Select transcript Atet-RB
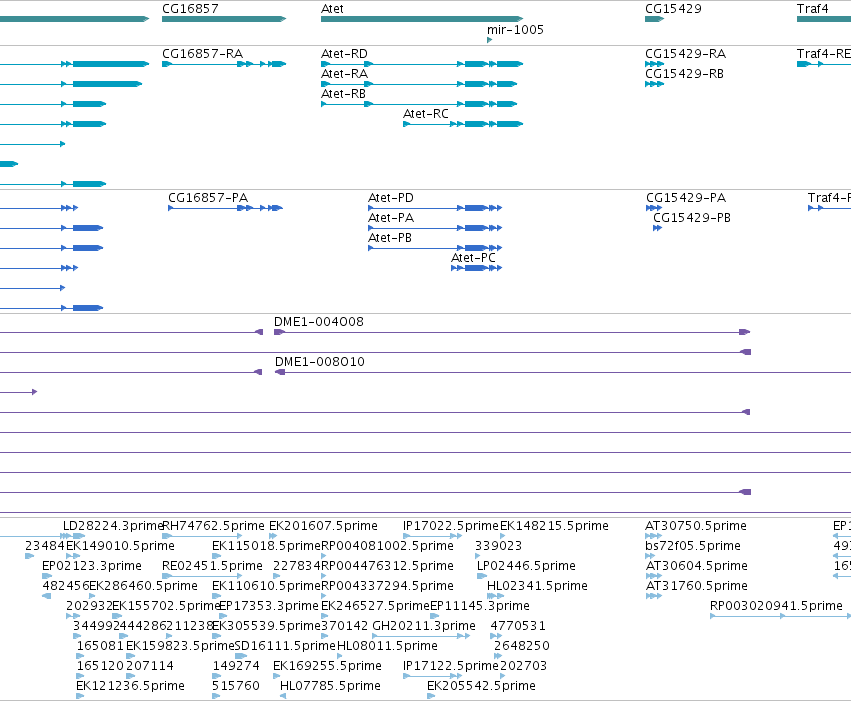This screenshot has width=851, height=701. tap(419, 104)
